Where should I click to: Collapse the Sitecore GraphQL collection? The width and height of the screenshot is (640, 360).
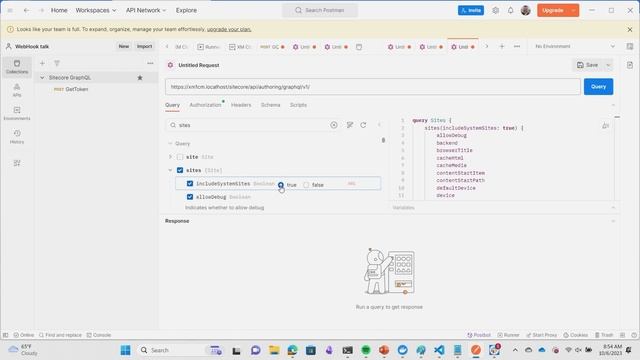tap(42, 78)
